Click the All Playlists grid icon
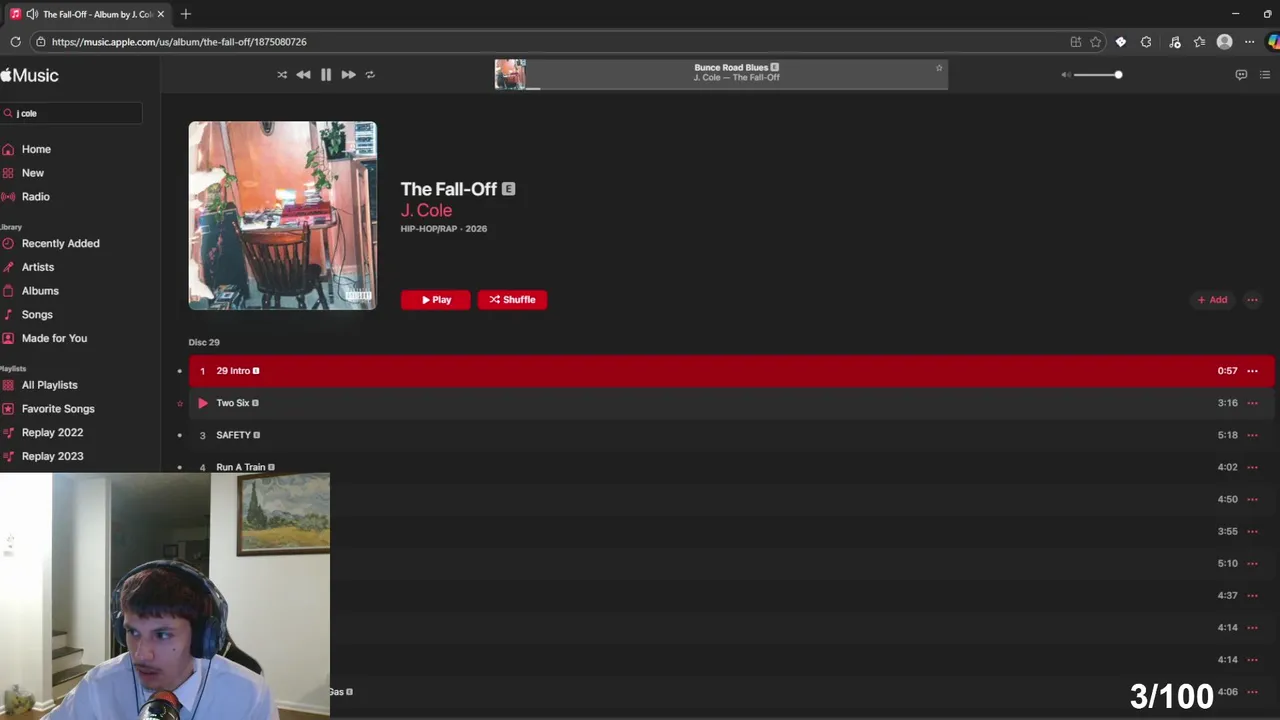Viewport: 1280px width, 720px height. click(8, 385)
